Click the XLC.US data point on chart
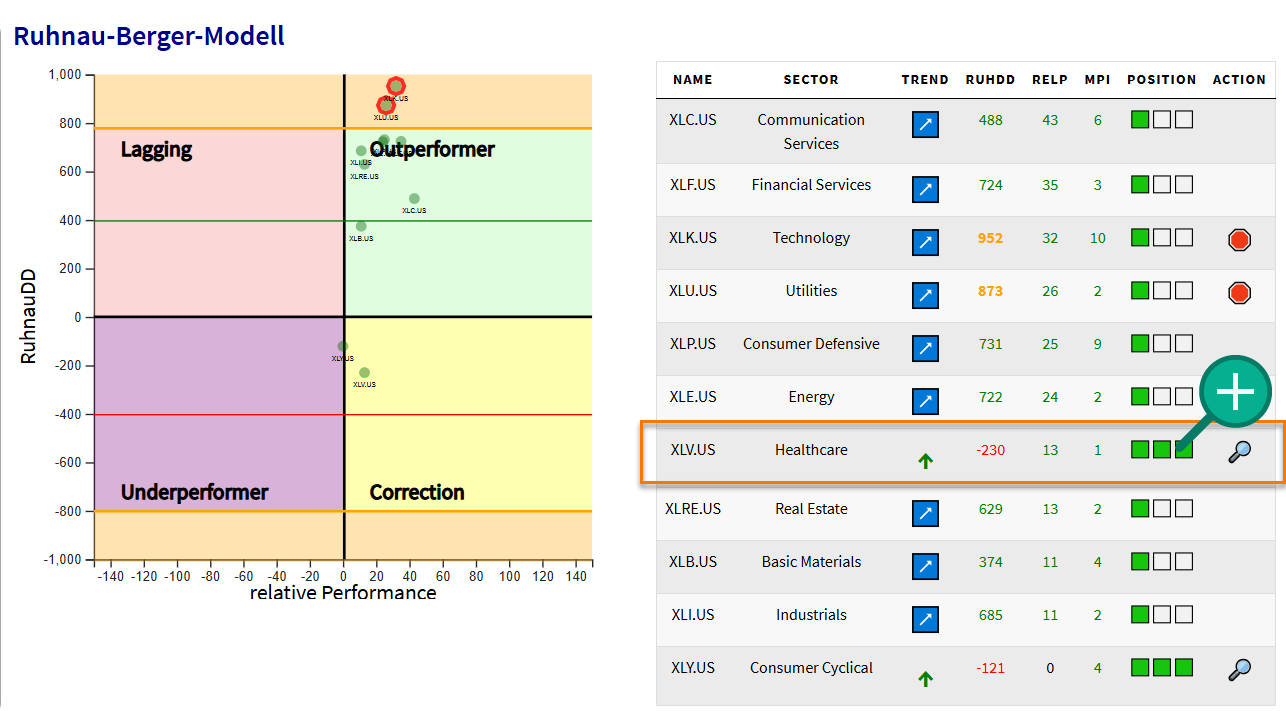 click(x=414, y=199)
